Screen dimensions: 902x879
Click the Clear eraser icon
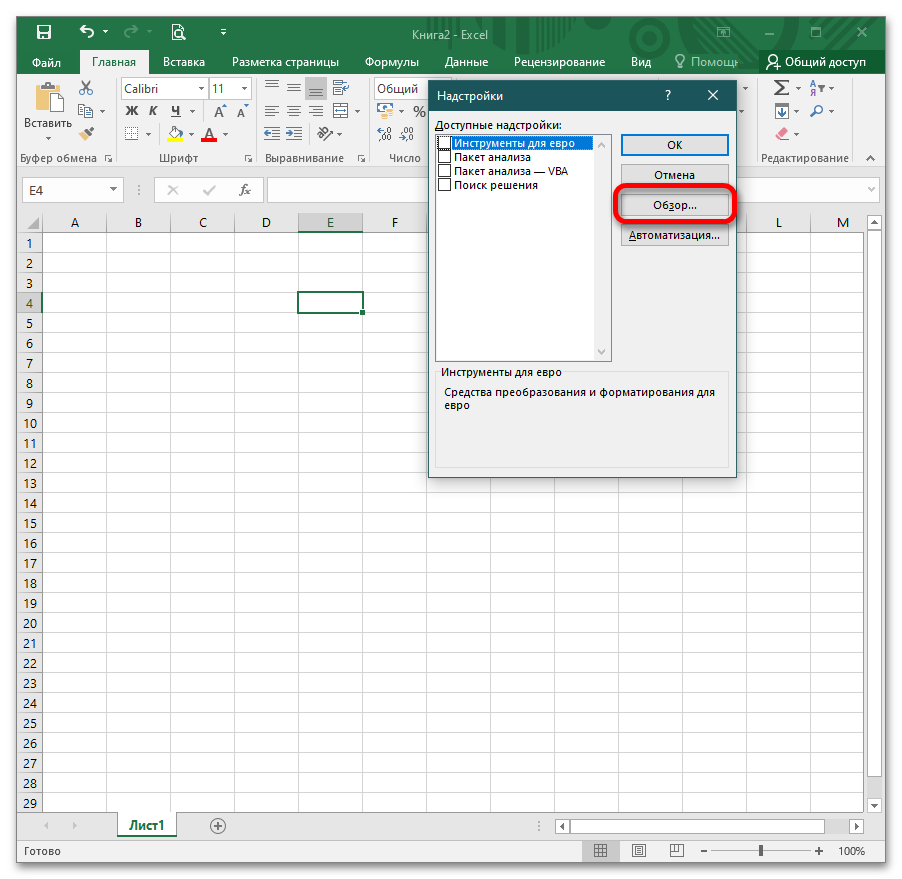coord(782,134)
